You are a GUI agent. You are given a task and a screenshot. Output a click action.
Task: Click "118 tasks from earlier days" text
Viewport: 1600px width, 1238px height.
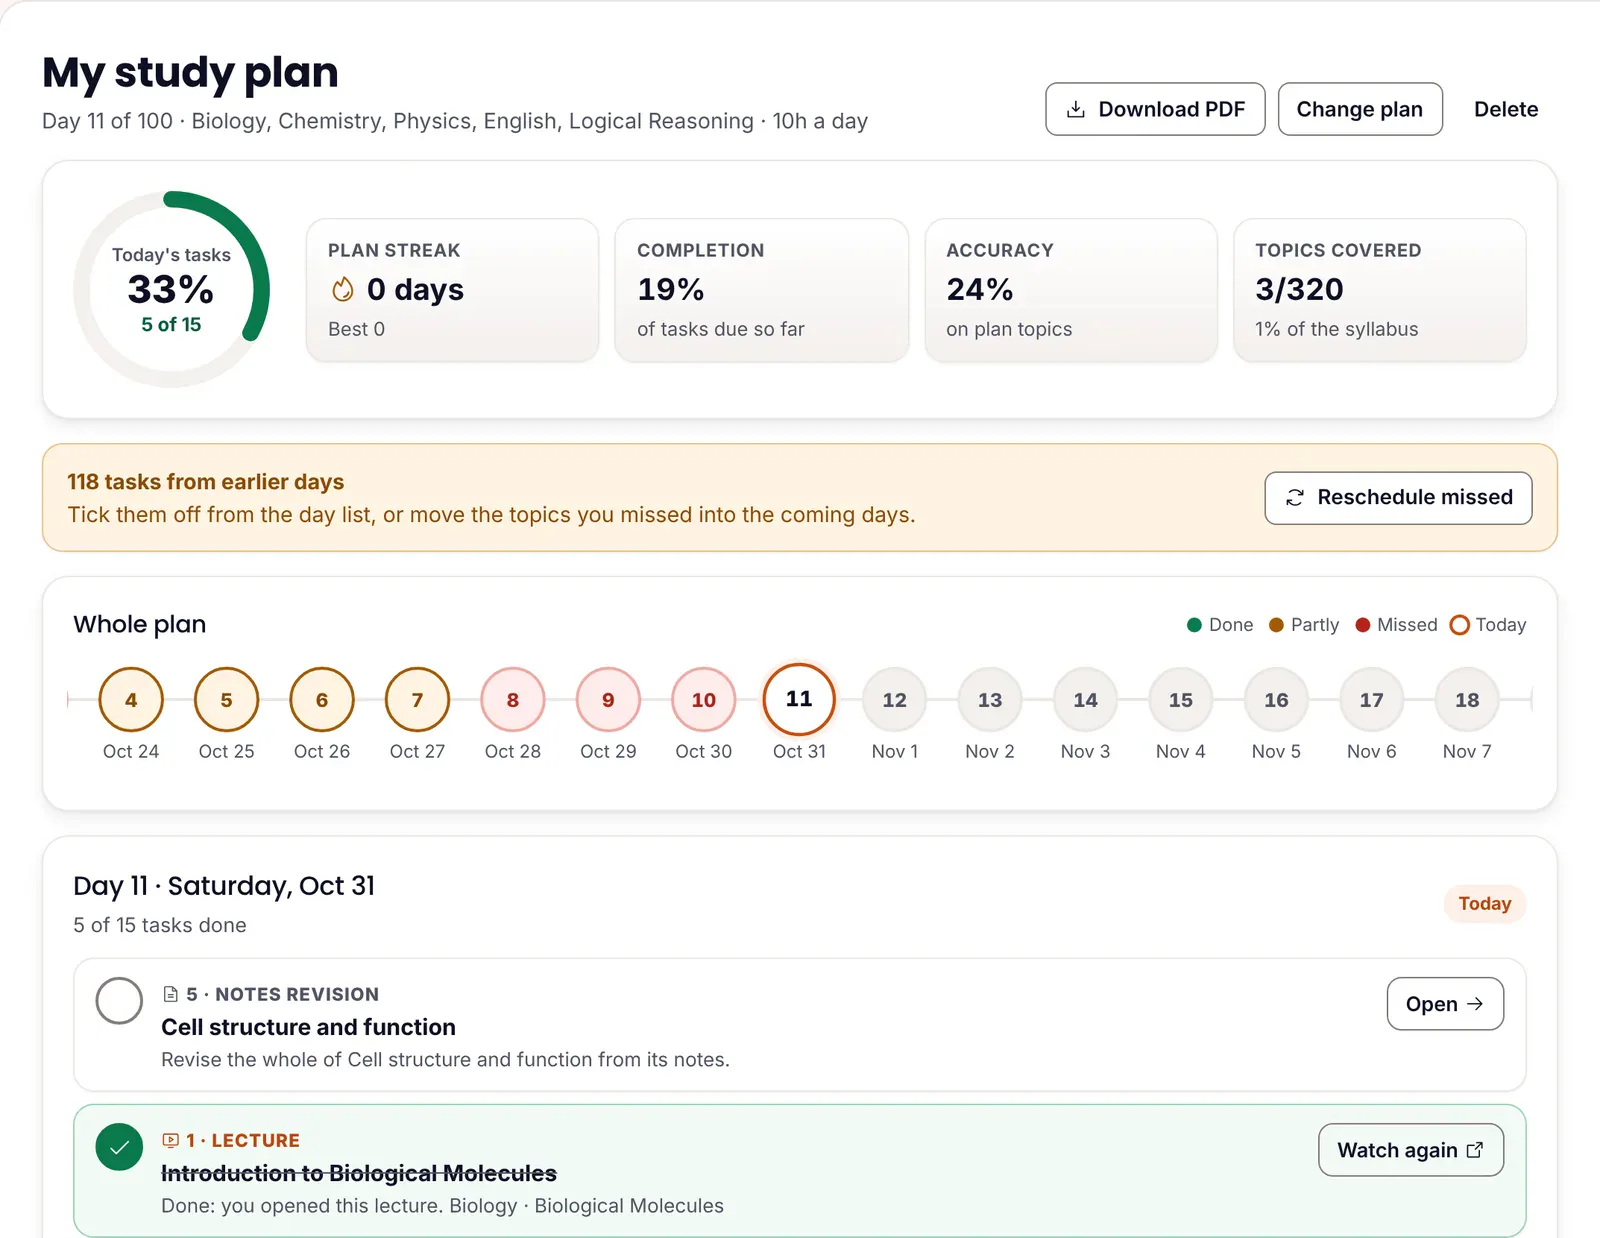pos(206,482)
